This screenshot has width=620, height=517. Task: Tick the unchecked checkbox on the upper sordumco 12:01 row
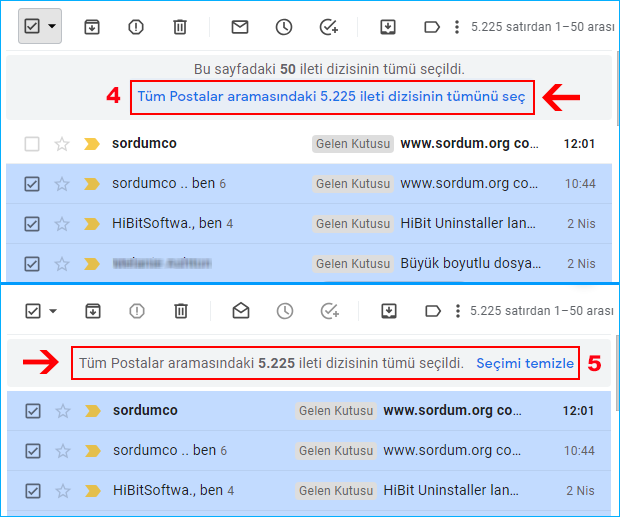(x=32, y=144)
